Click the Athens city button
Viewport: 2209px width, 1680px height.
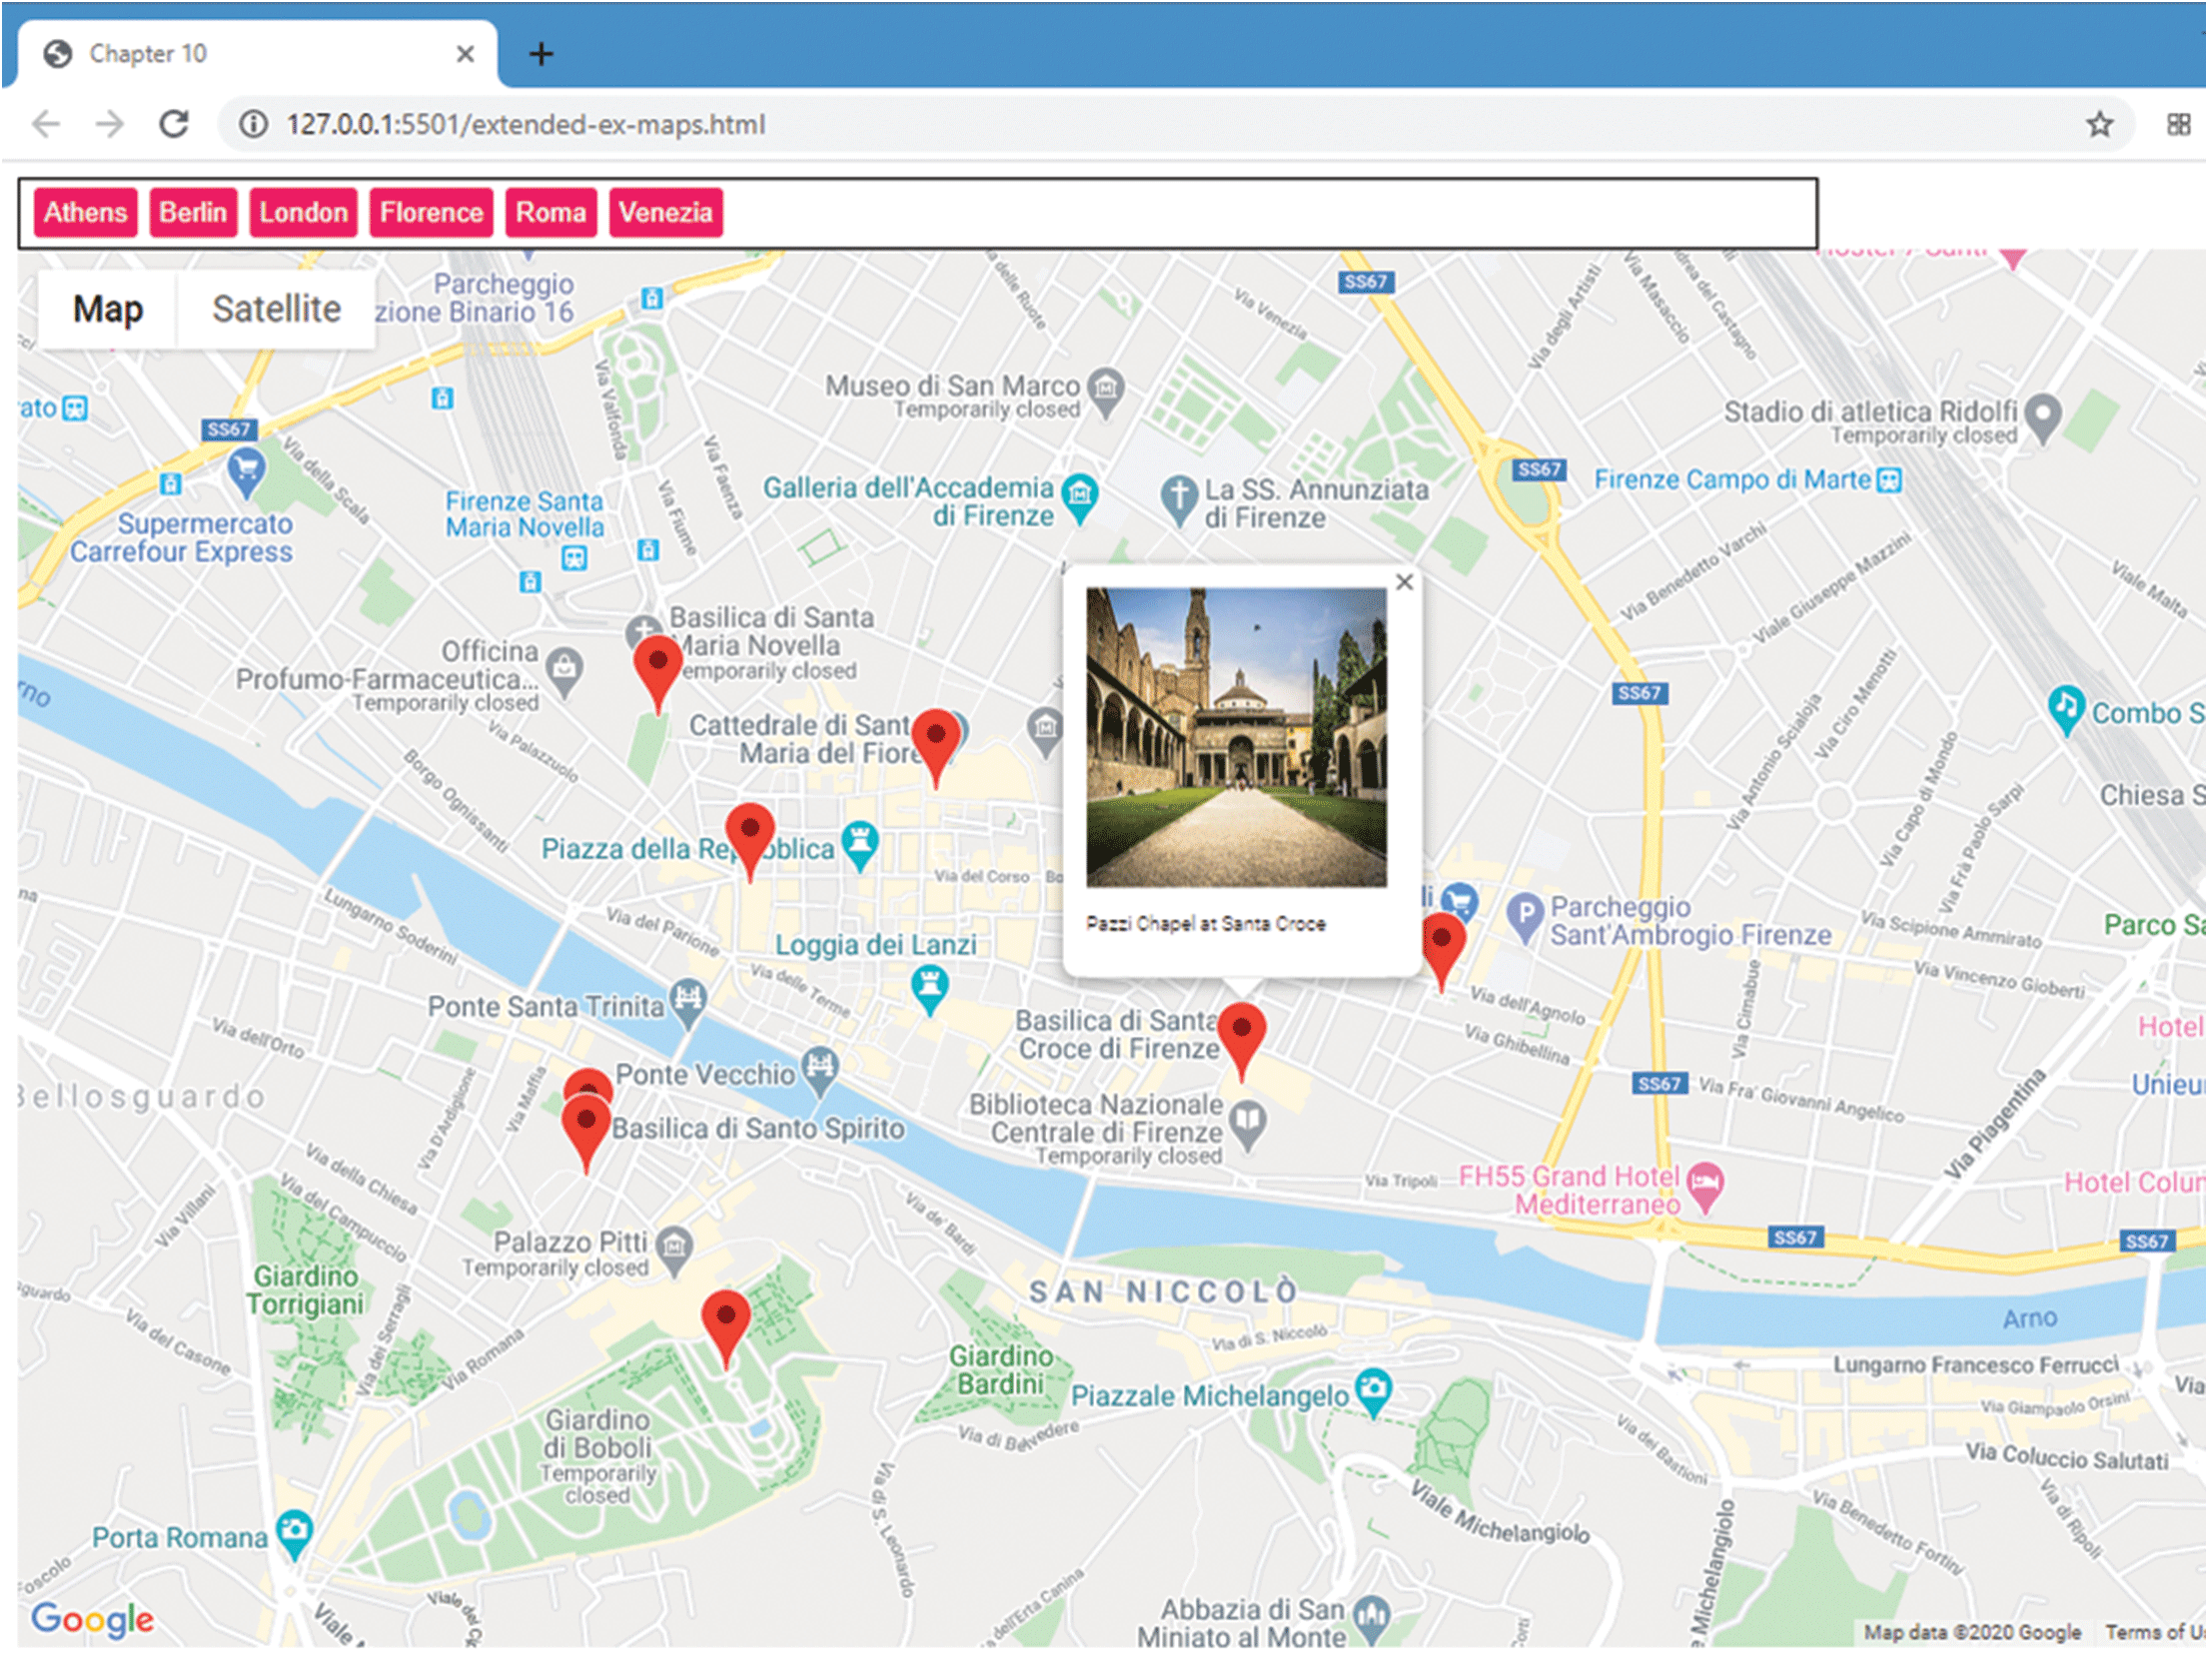tap(85, 213)
